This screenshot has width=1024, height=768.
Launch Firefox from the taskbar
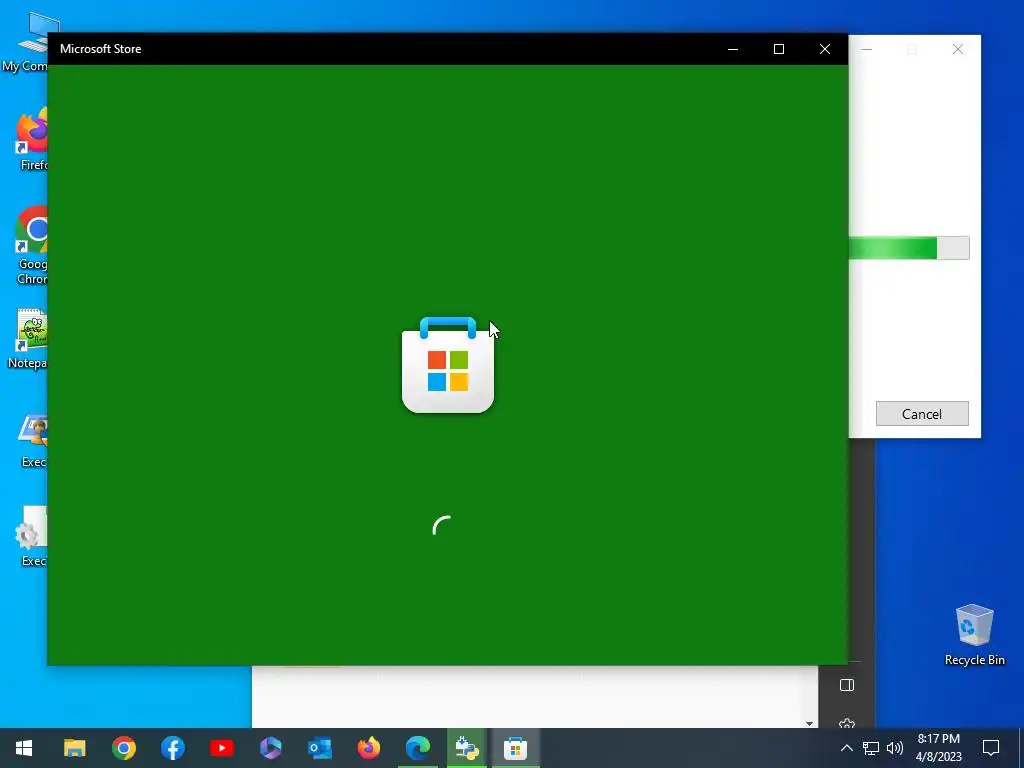coord(368,748)
